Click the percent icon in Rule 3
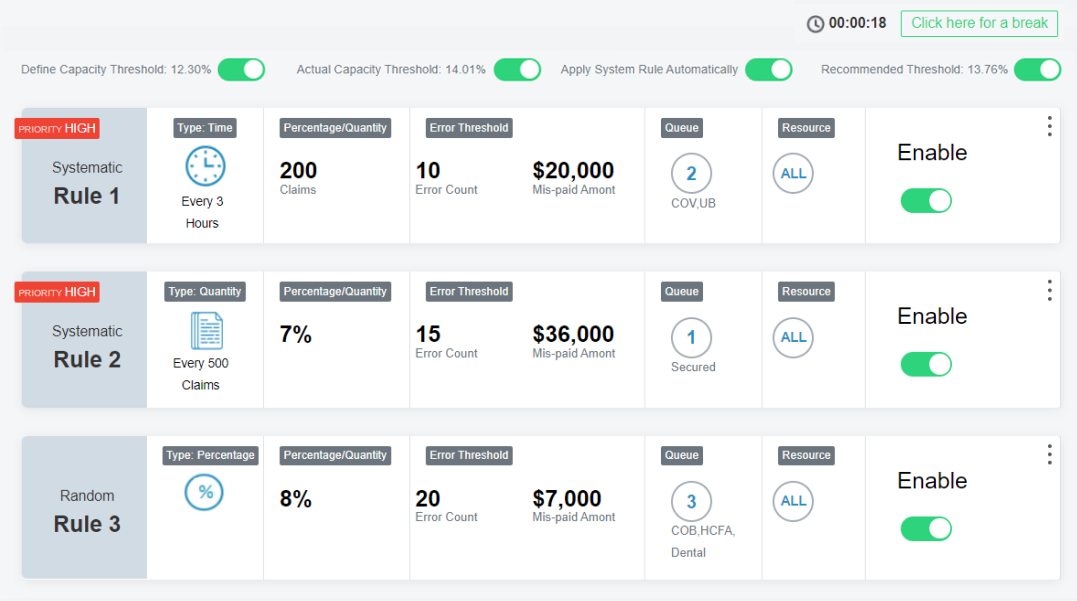 [204, 492]
